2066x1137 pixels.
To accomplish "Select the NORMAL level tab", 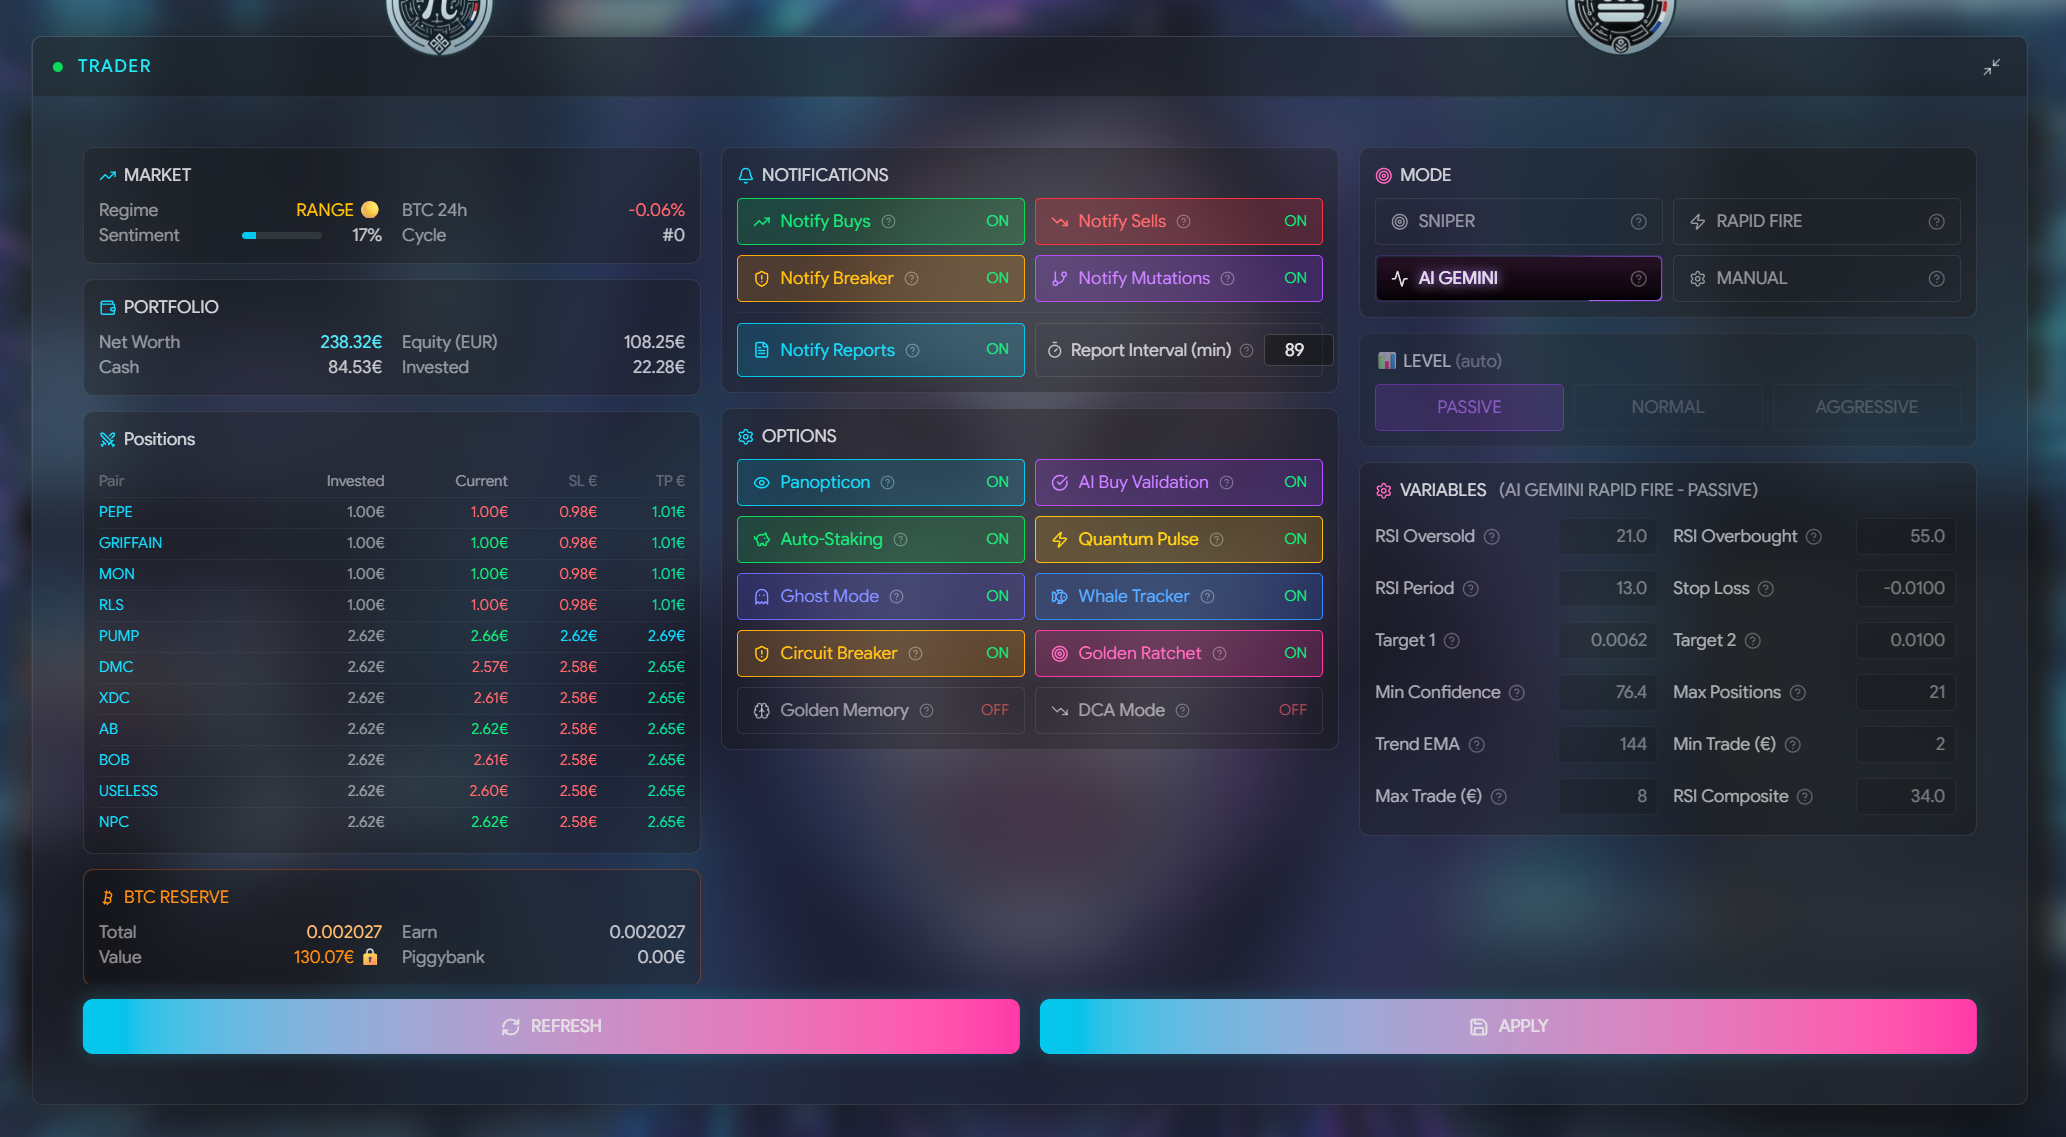I will 1667,407.
